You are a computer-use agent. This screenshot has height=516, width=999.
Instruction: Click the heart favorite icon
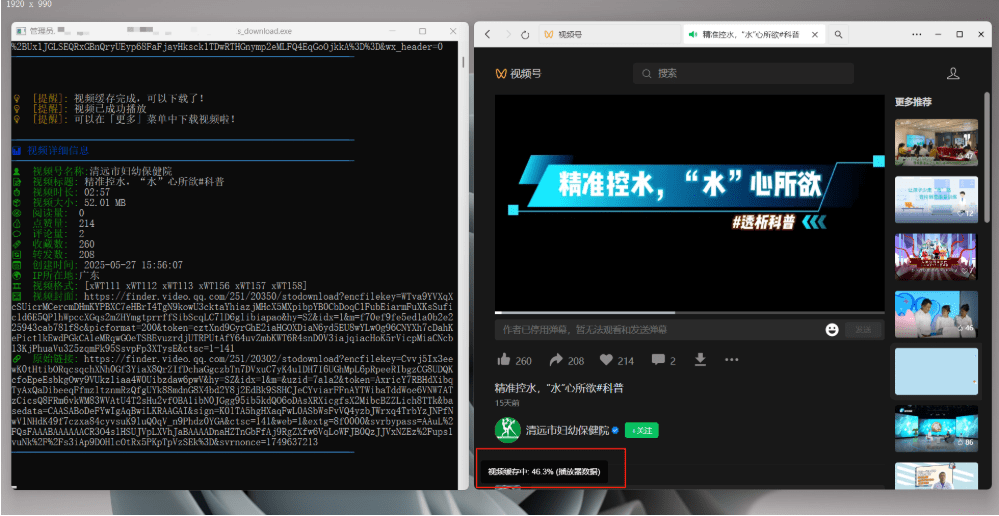click(606, 360)
